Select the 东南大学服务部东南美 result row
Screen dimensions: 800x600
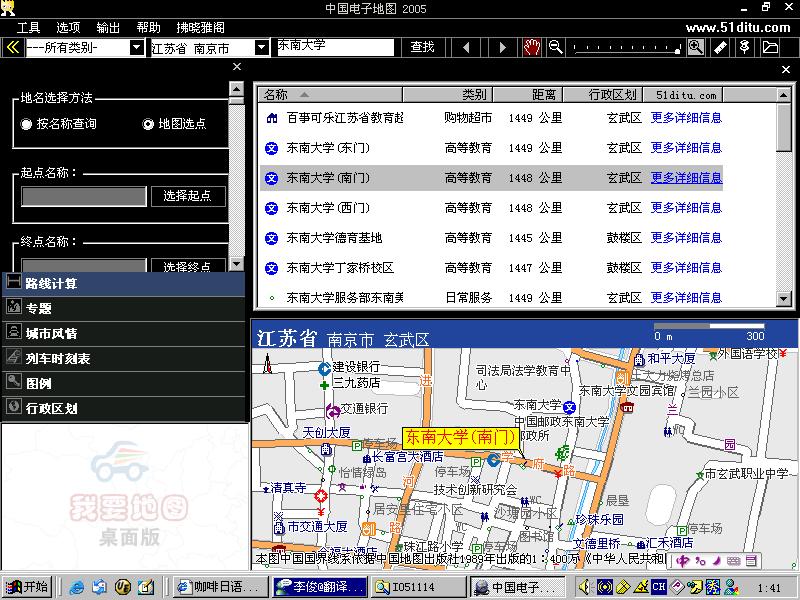(491, 298)
